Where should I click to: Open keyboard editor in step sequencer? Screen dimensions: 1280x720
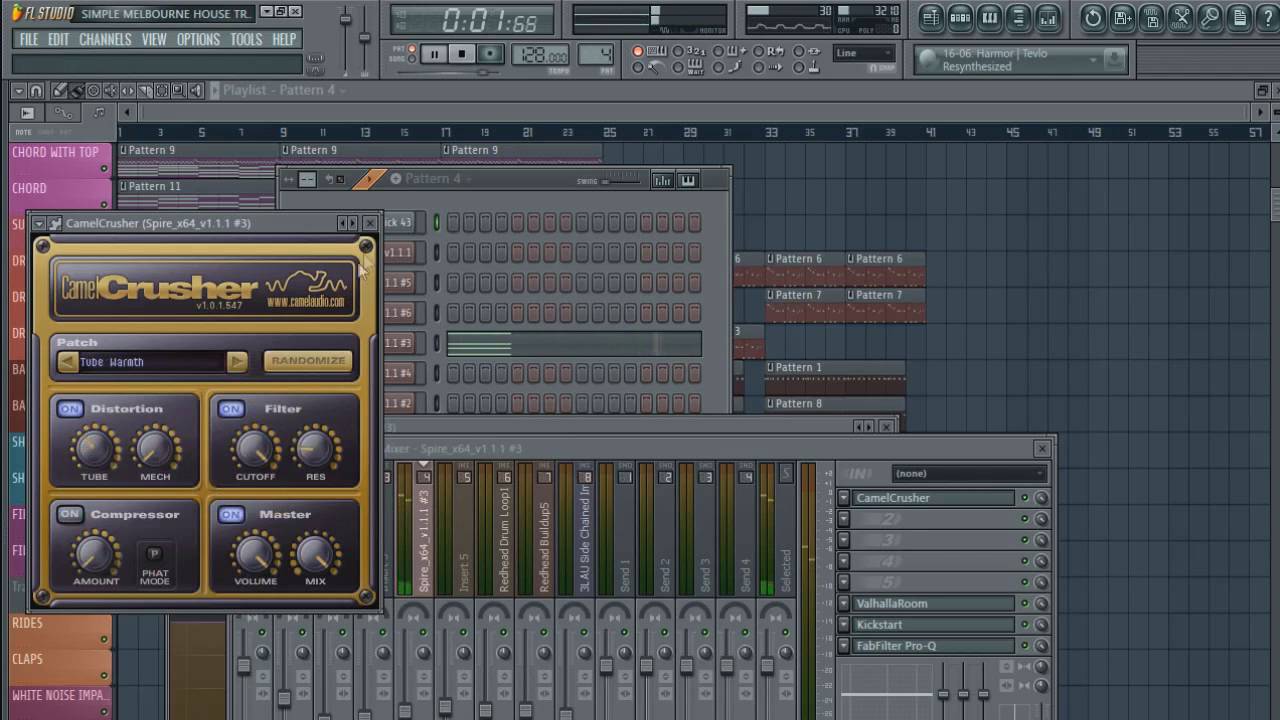(688, 180)
